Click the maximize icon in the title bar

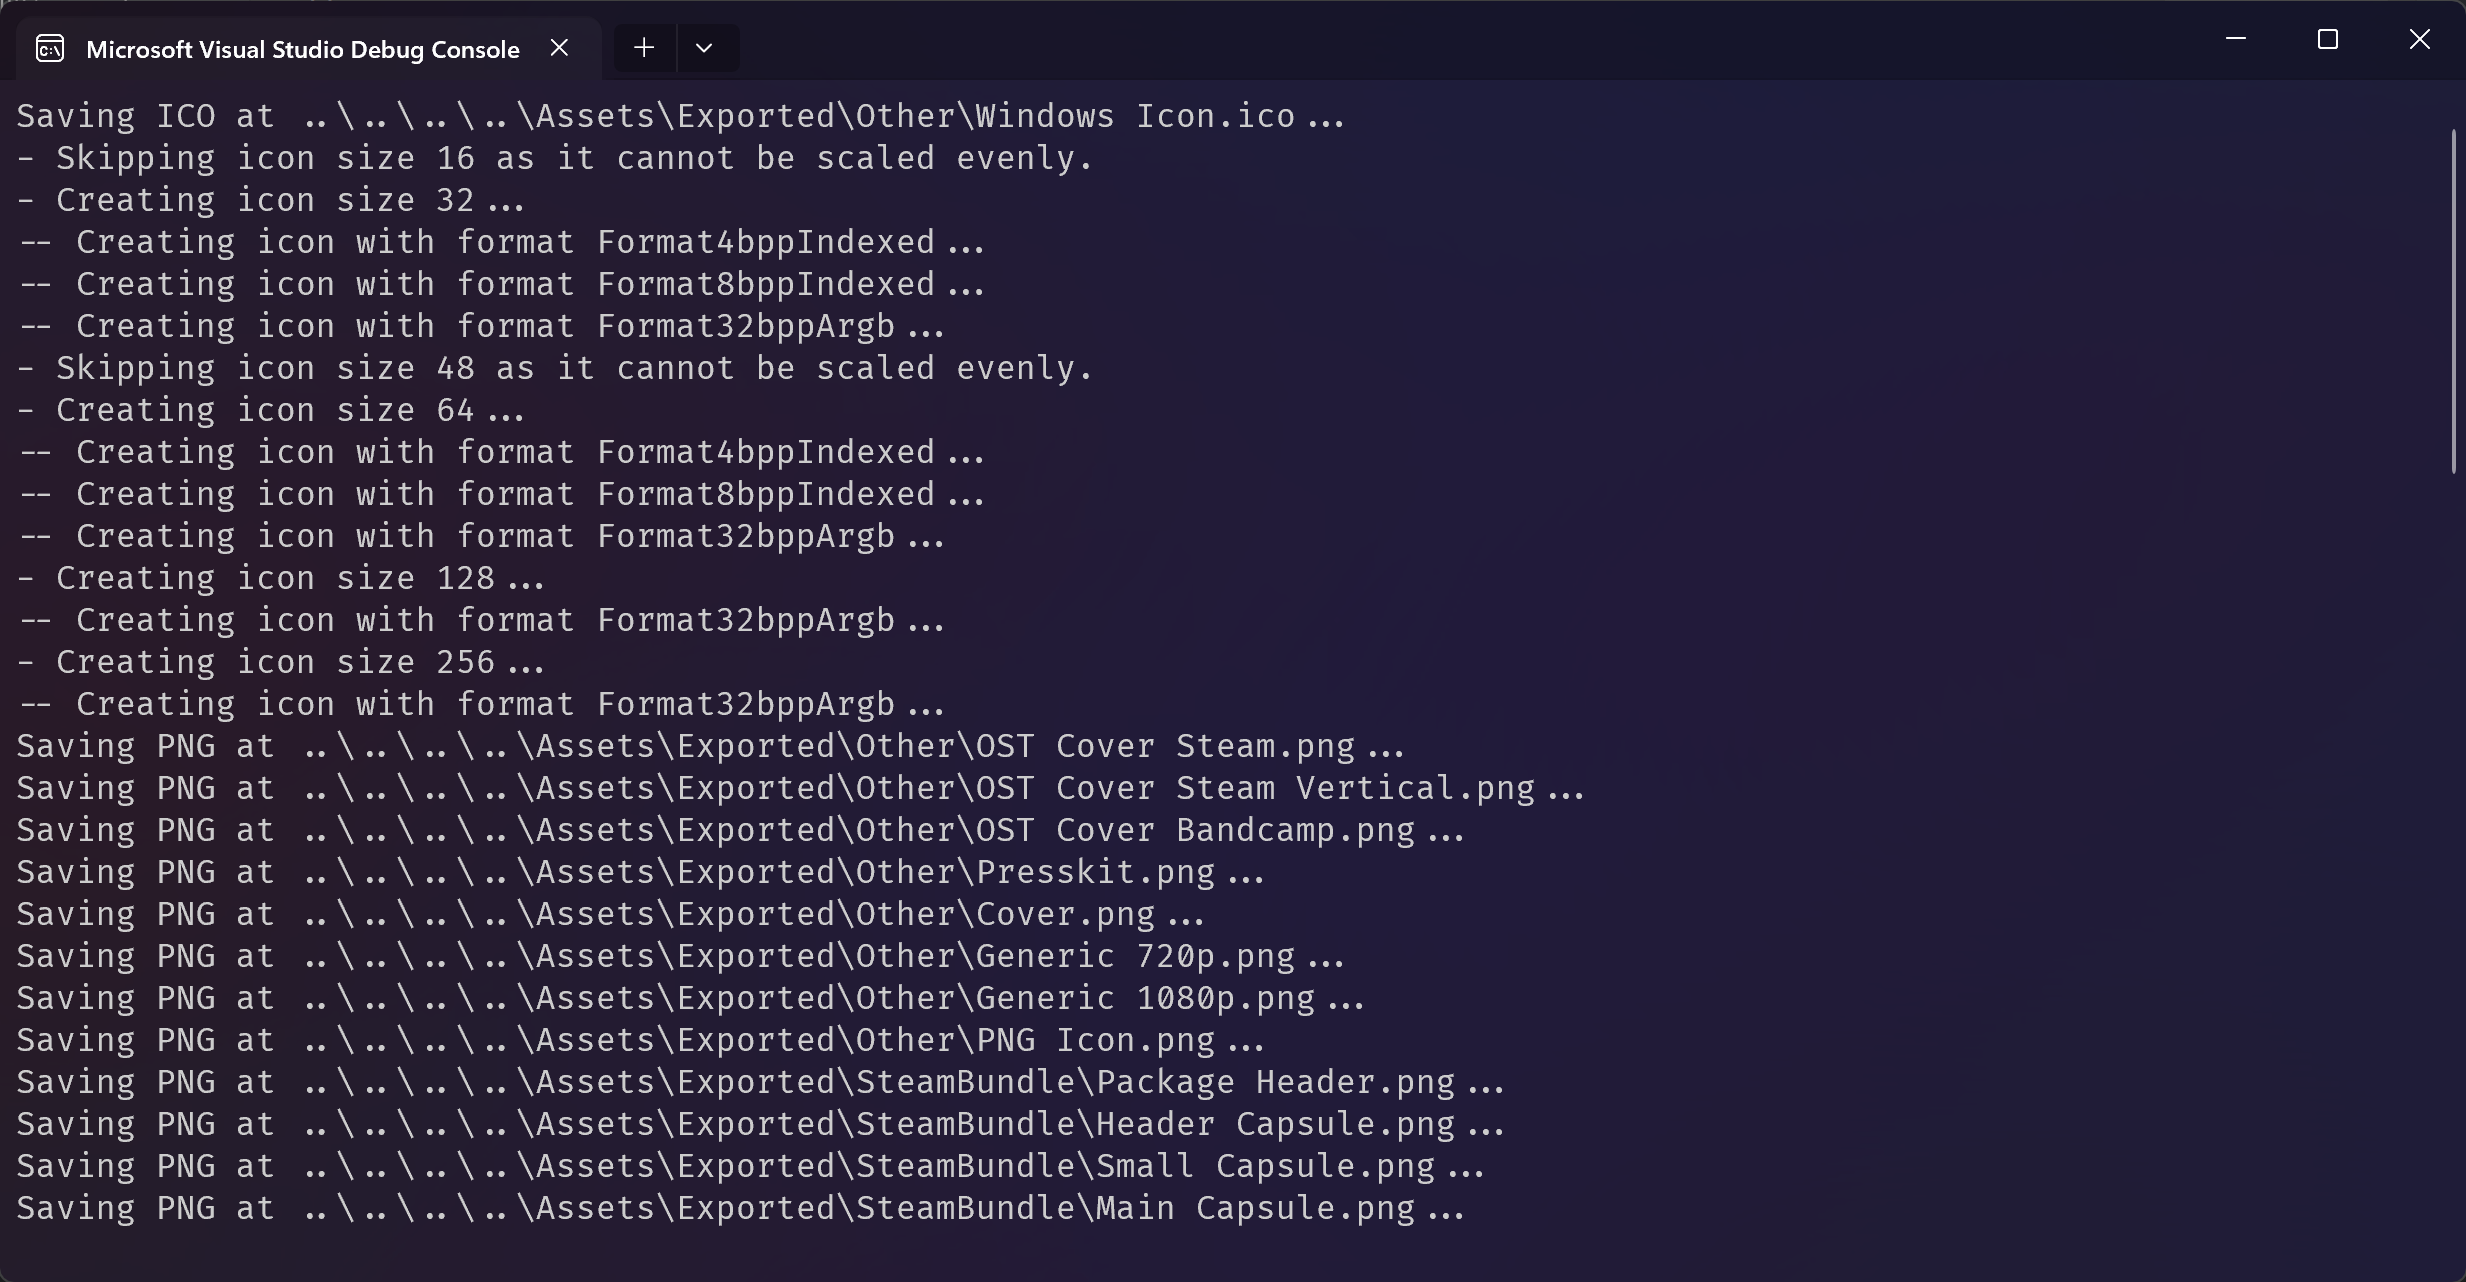coord(2328,39)
